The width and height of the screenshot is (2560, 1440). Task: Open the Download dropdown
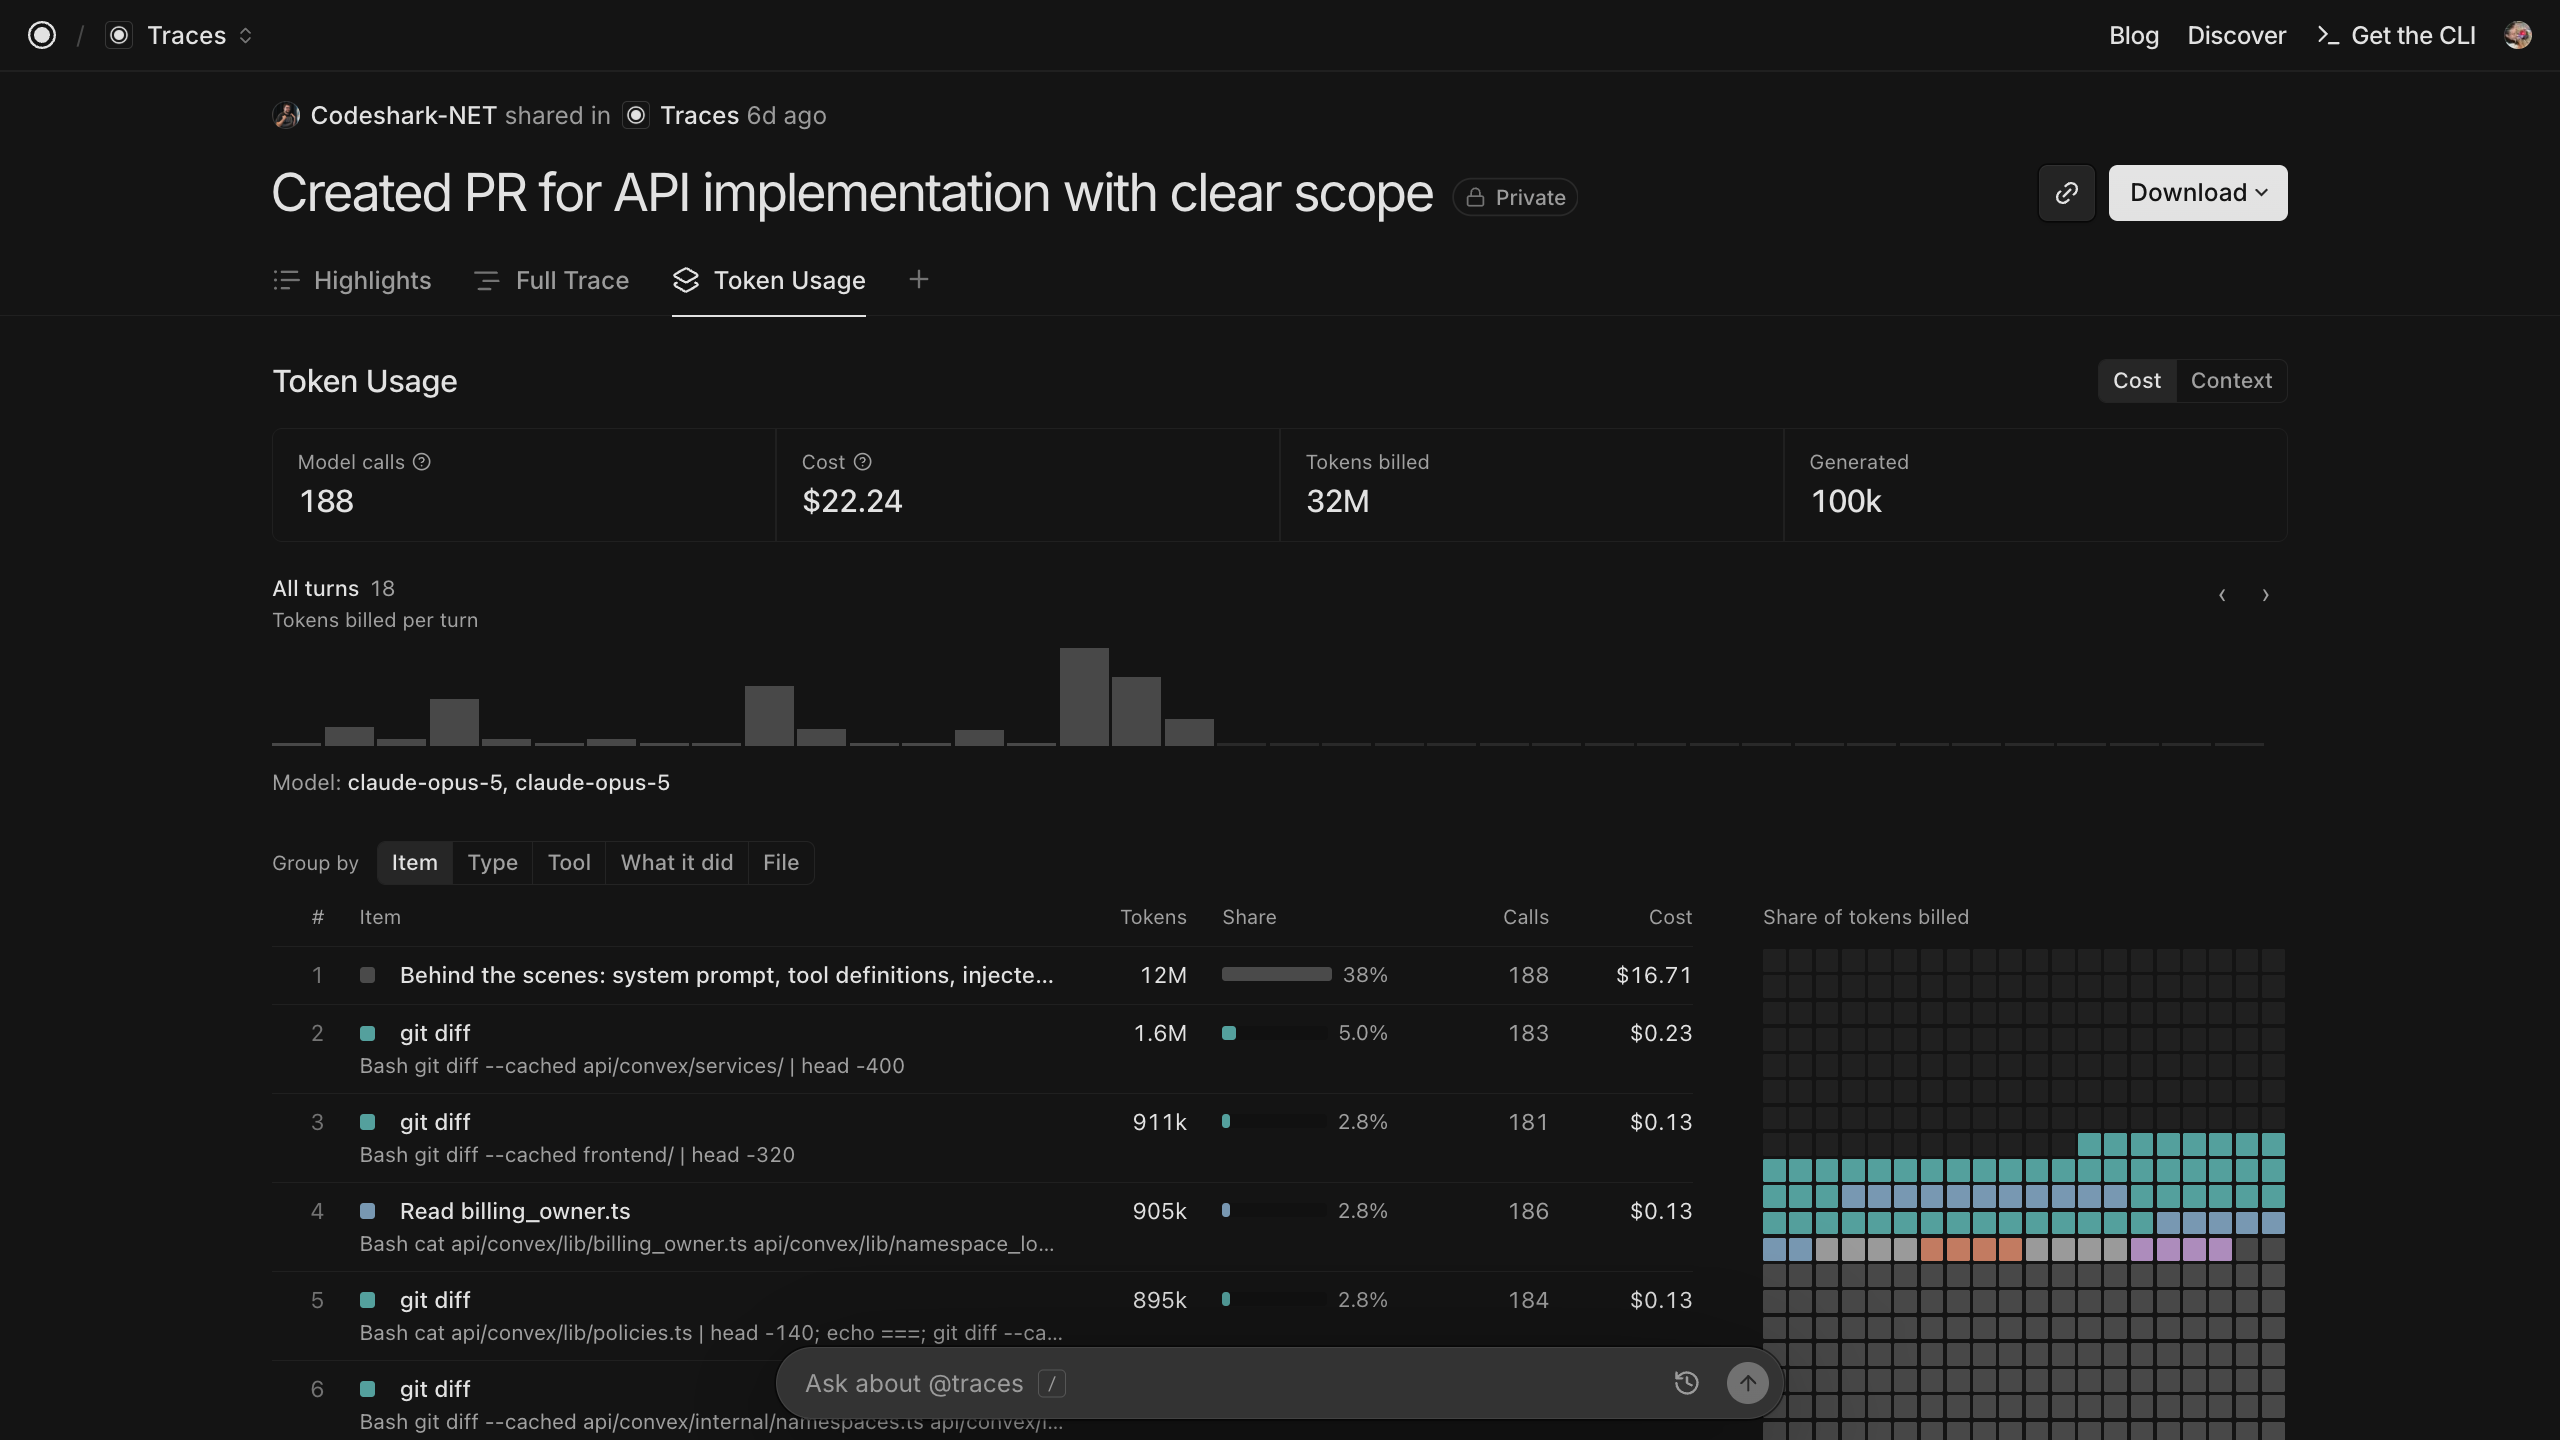(2198, 193)
